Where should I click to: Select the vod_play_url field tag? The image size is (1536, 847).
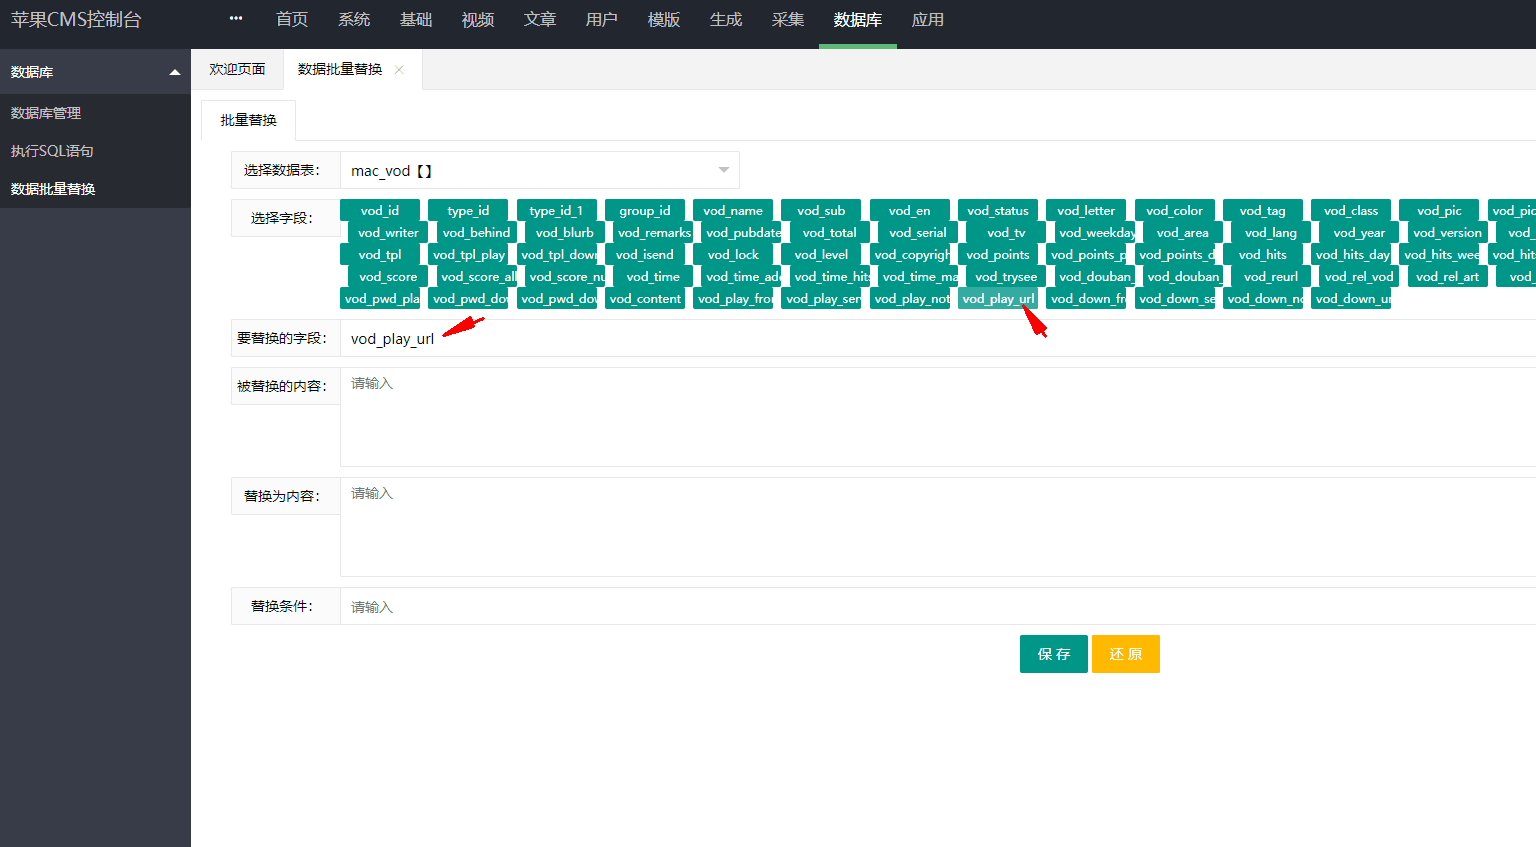coord(997,299)
